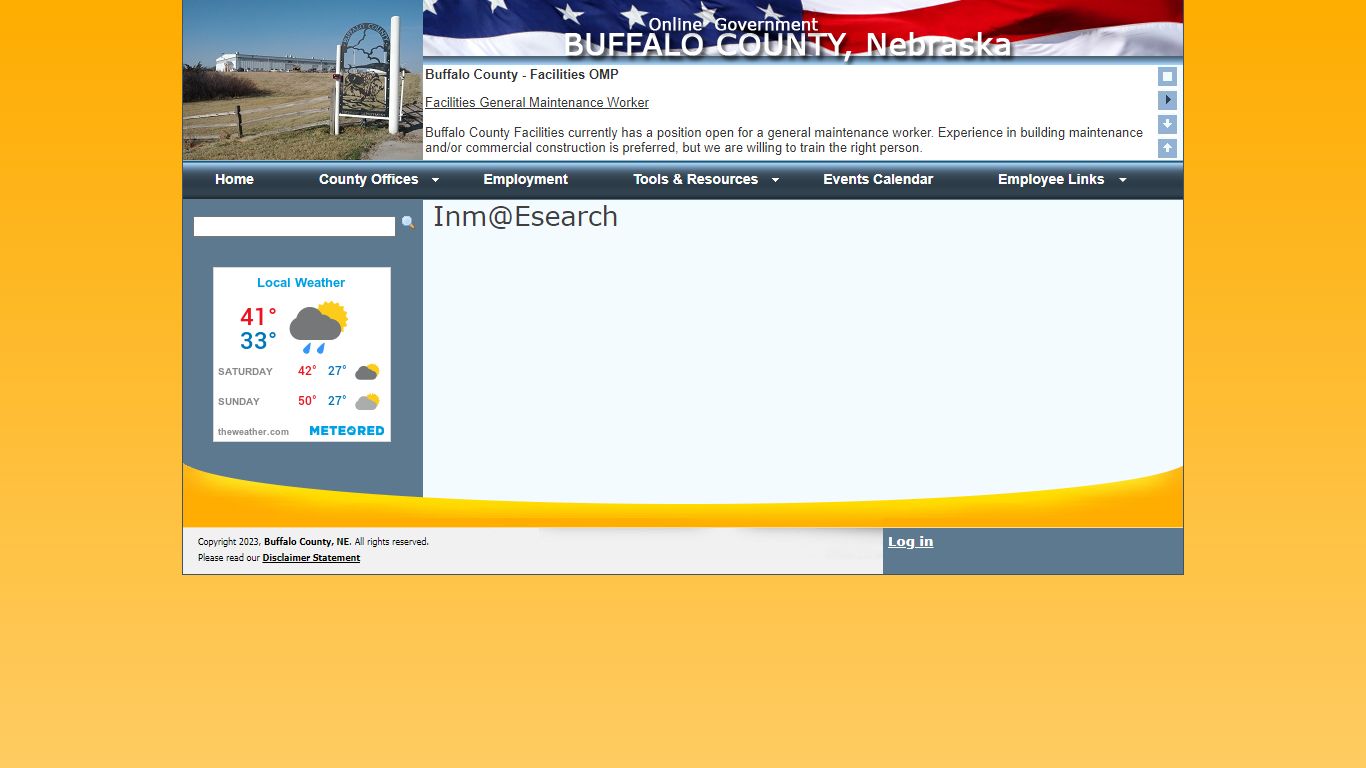Open the Disclaimer Statement link
This screenshot has height=768, width=1366.
click(311, 558)
